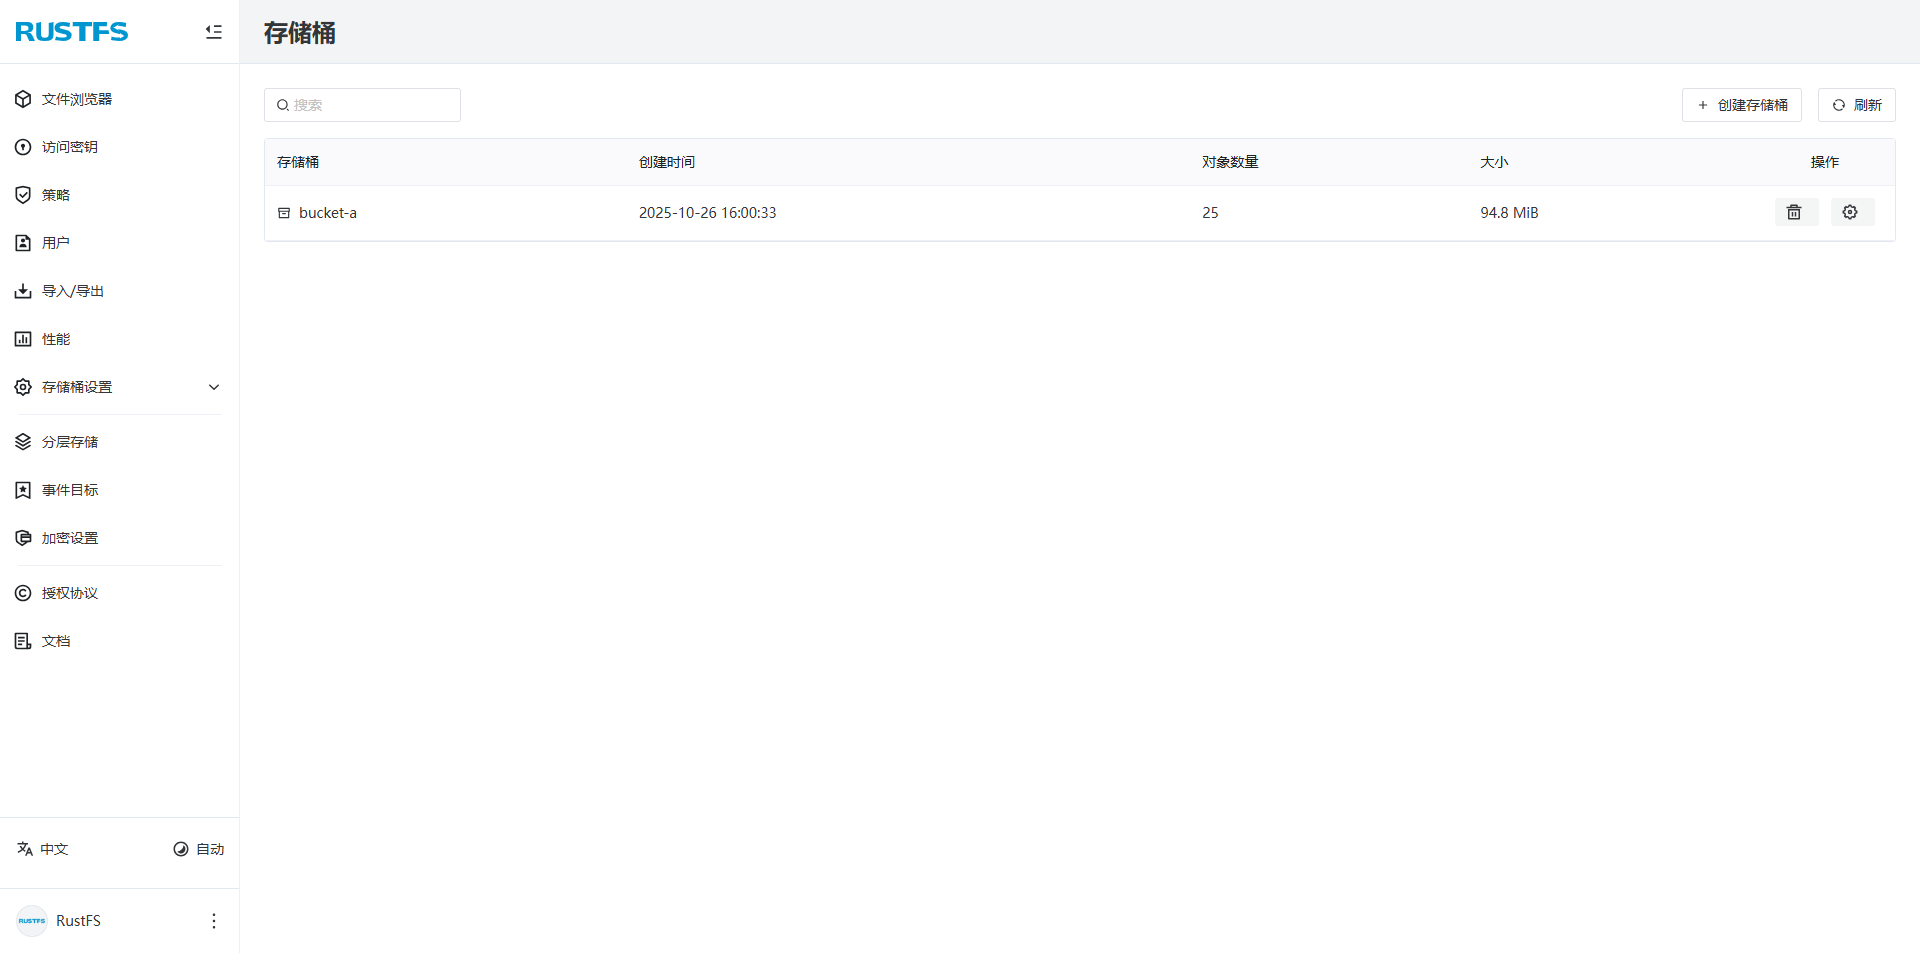The width and height of the screenshot is (1920, 953).
Task: Open bucket-a settings gear icon
Action: coord(1851,212)
